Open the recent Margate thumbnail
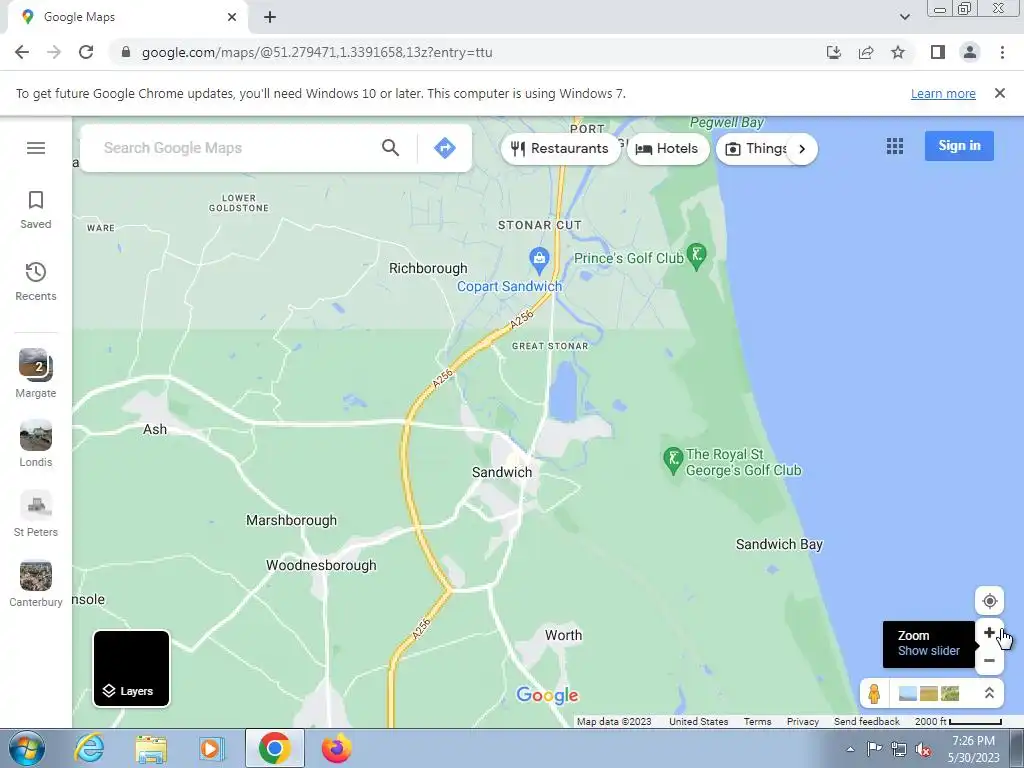 36,374
